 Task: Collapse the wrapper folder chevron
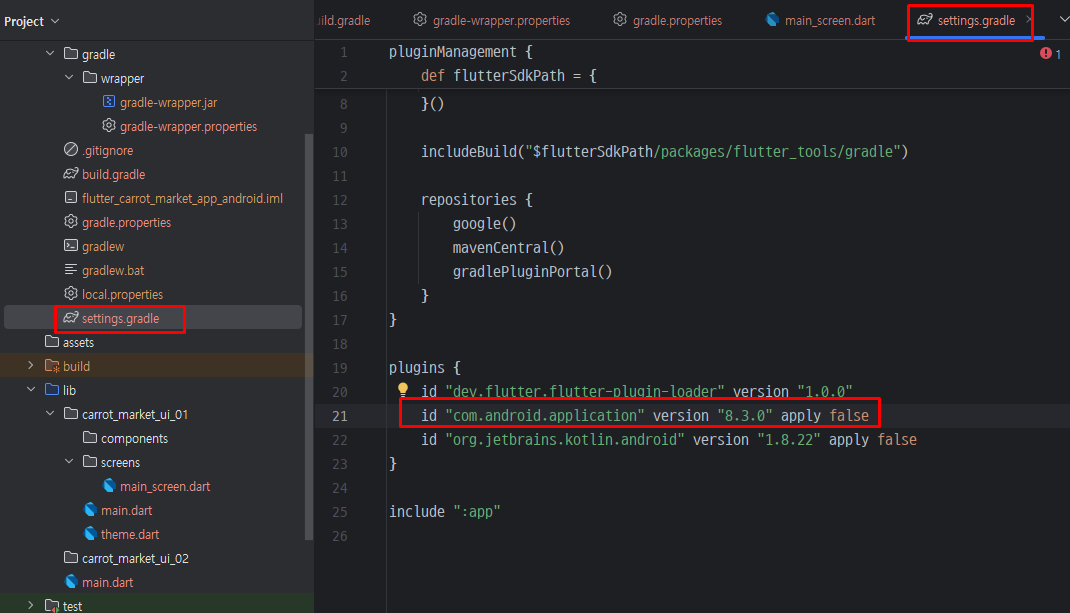(69, 77)
